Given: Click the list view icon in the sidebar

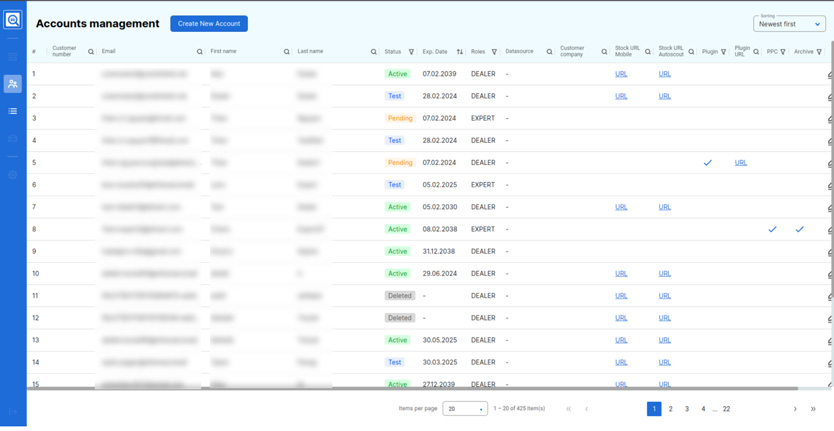Looking at the screenshot, I should (x=13, y=111).
